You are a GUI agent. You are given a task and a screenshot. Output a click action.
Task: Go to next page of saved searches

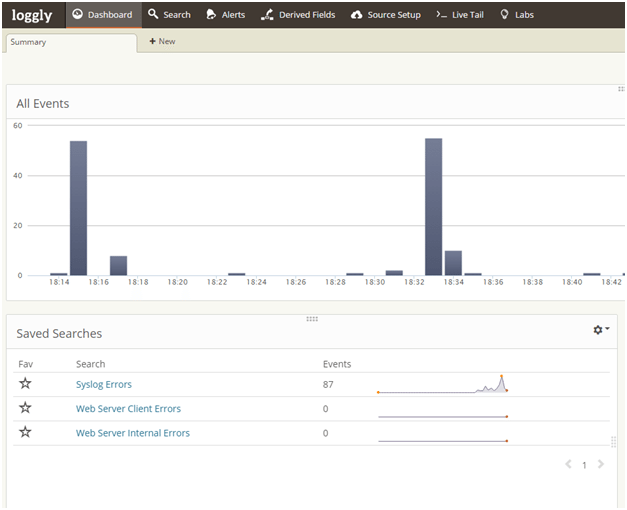point(600,465)
